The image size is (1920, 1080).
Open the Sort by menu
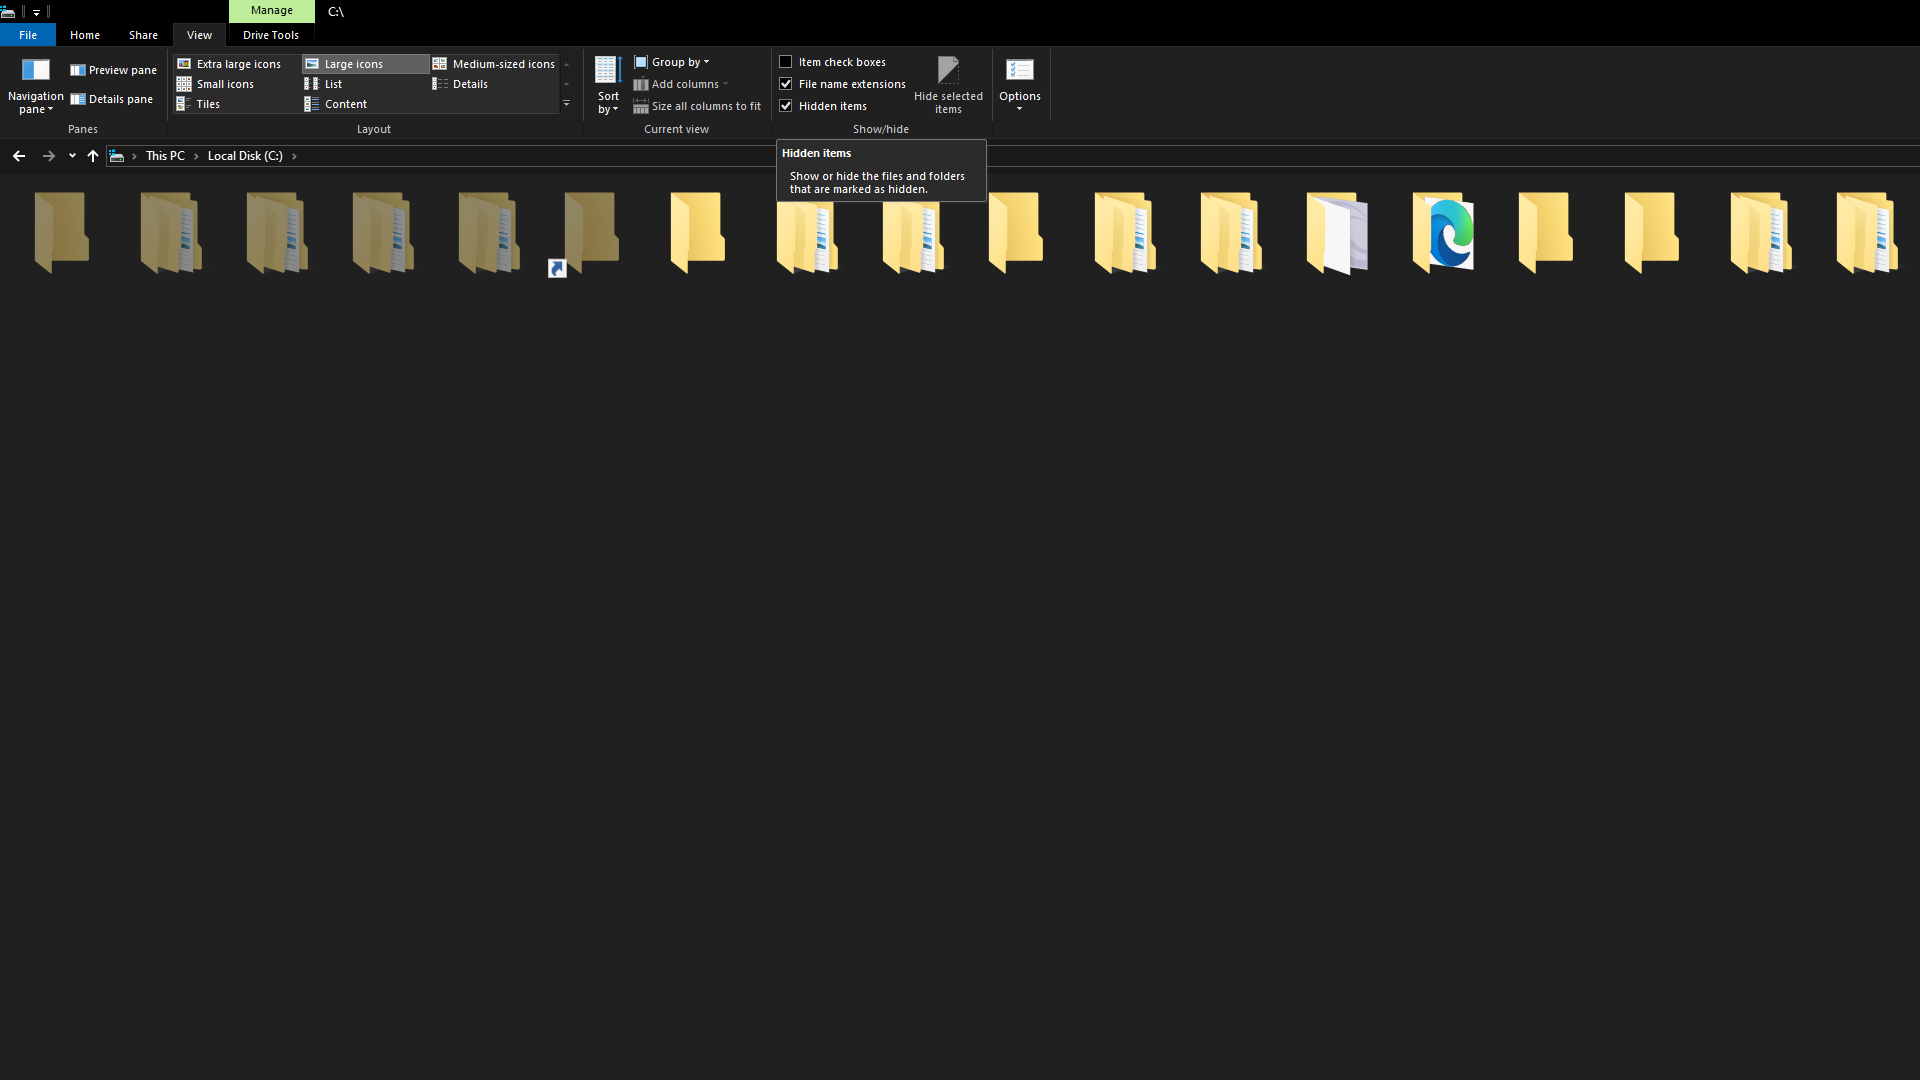click(x=608, y=85)
